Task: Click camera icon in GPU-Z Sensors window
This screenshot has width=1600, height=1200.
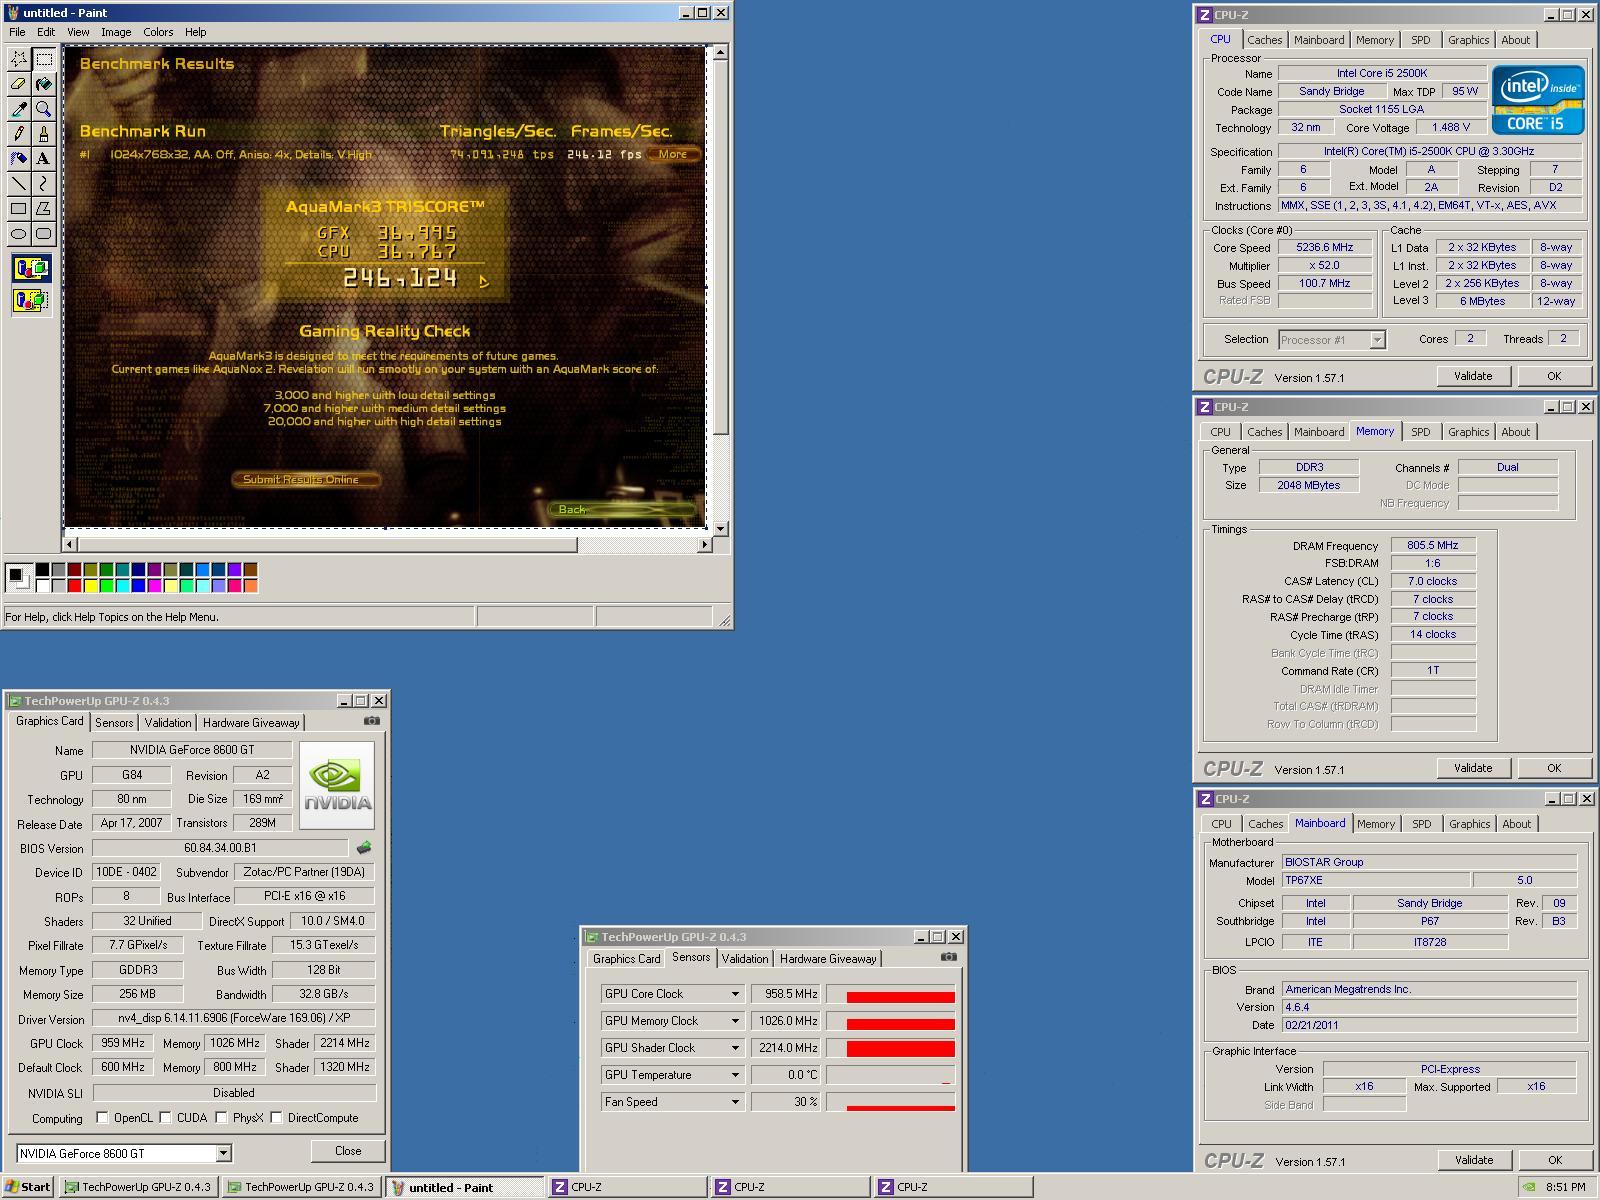Action: click(x=948, y=956)
